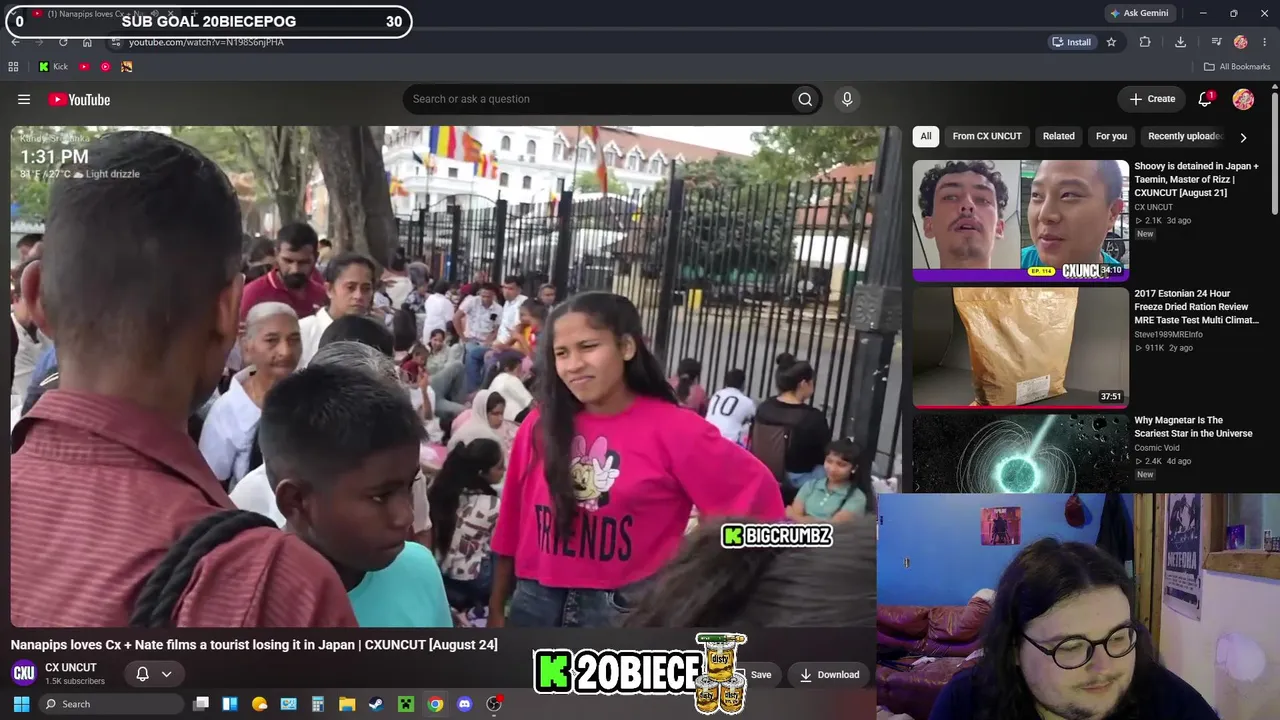Open the Magnetar video thumbnail
This screenshot has width=1280, height=720.
pyautogui.click(x=1020, y=454)
